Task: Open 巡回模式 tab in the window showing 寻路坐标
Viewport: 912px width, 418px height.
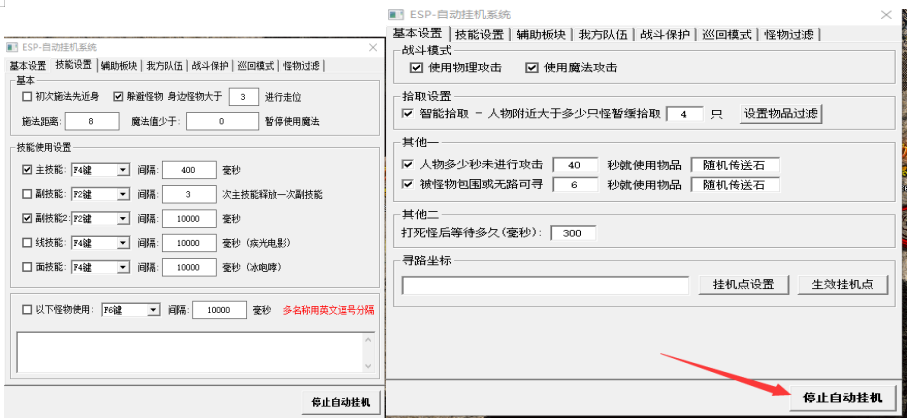Action: (727, 34)
